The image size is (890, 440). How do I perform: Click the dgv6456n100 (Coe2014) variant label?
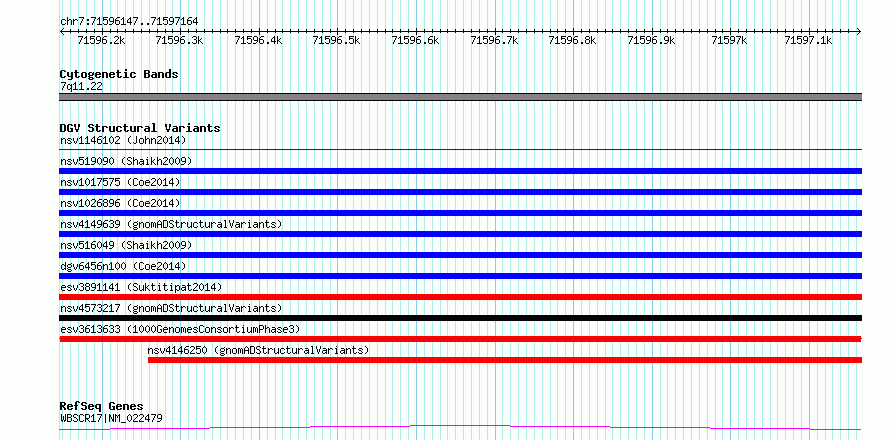coord(123,266)
